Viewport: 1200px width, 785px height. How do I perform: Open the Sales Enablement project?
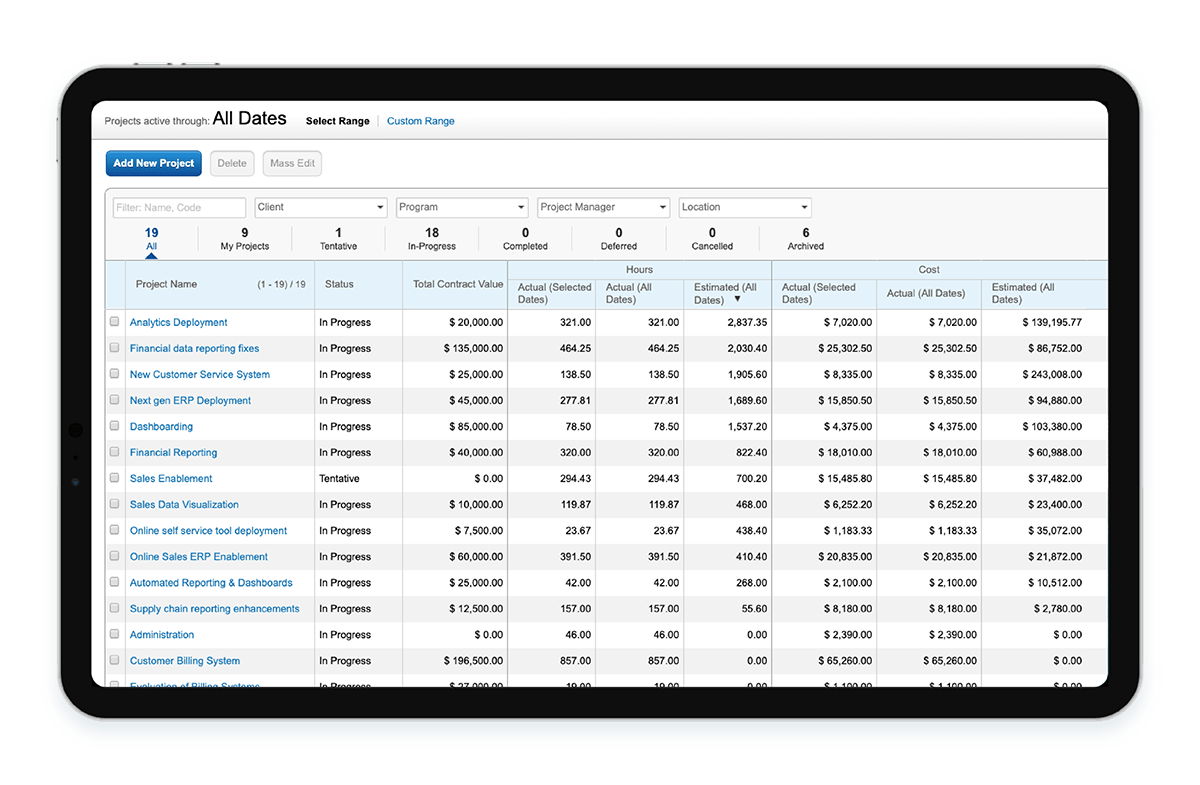pyautogui.click(x=171, y=478)
